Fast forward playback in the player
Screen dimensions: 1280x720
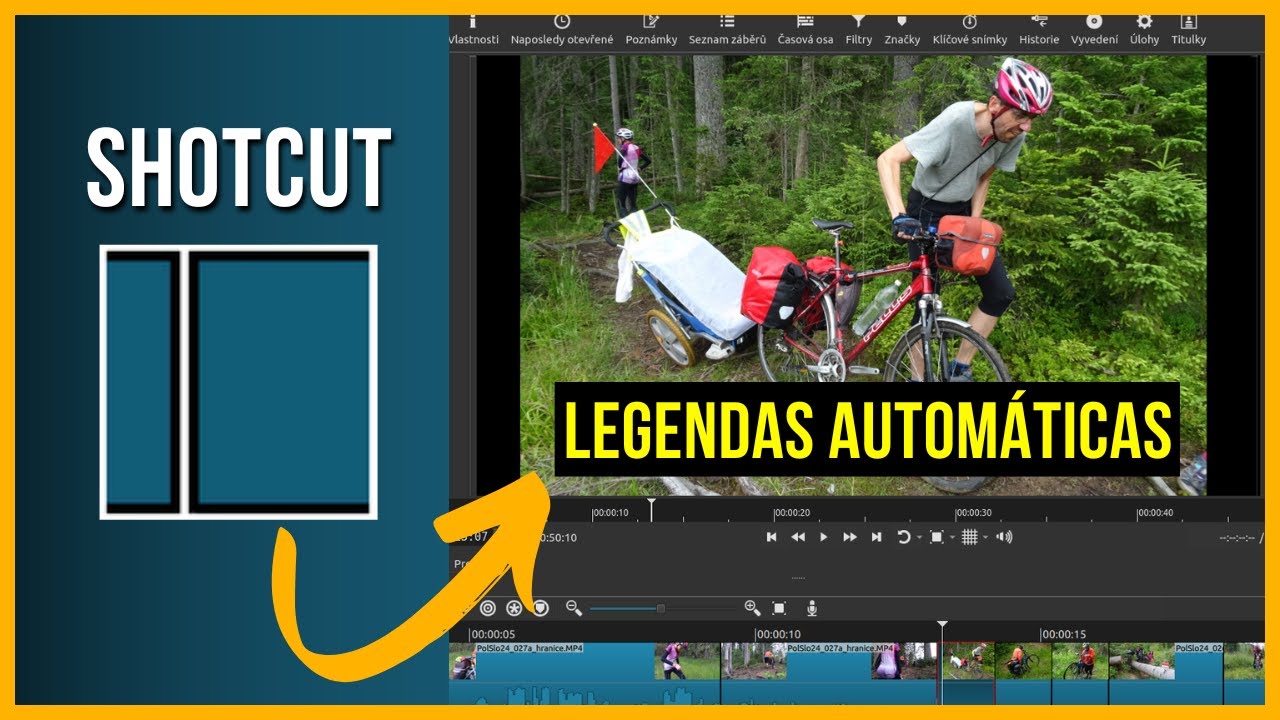[850, 537]
